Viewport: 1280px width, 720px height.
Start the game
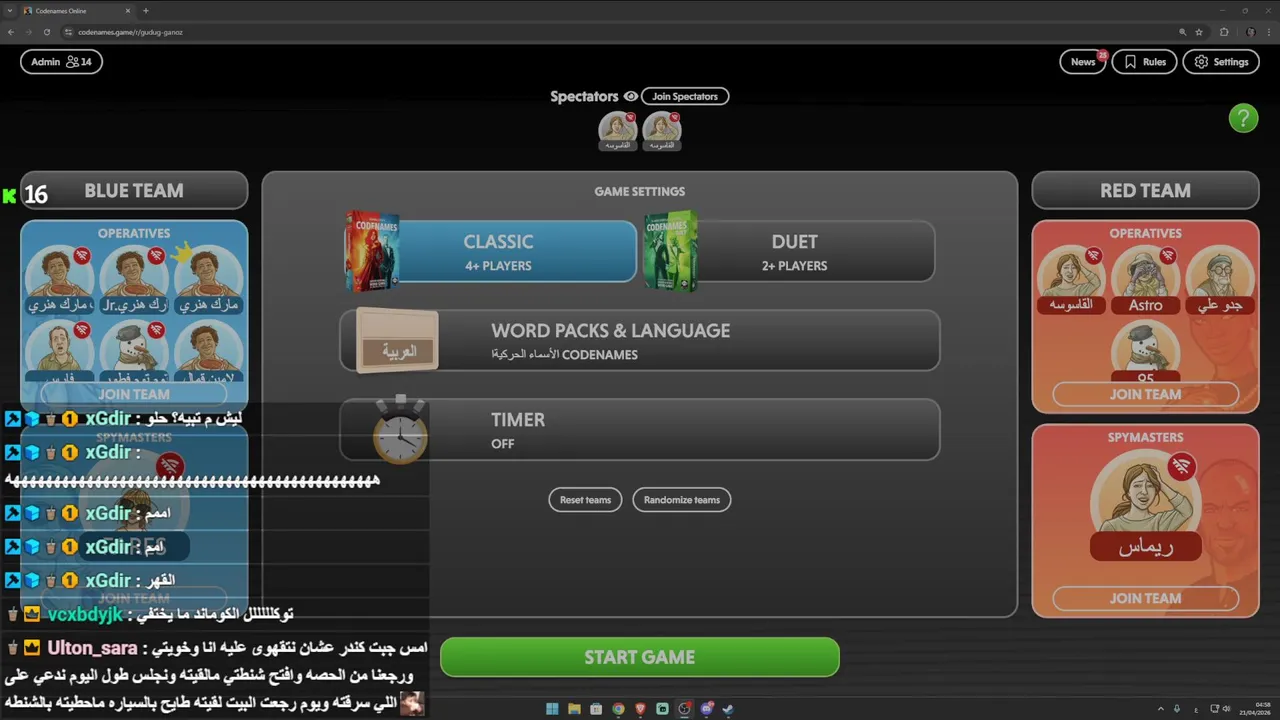tap(640, 657)
